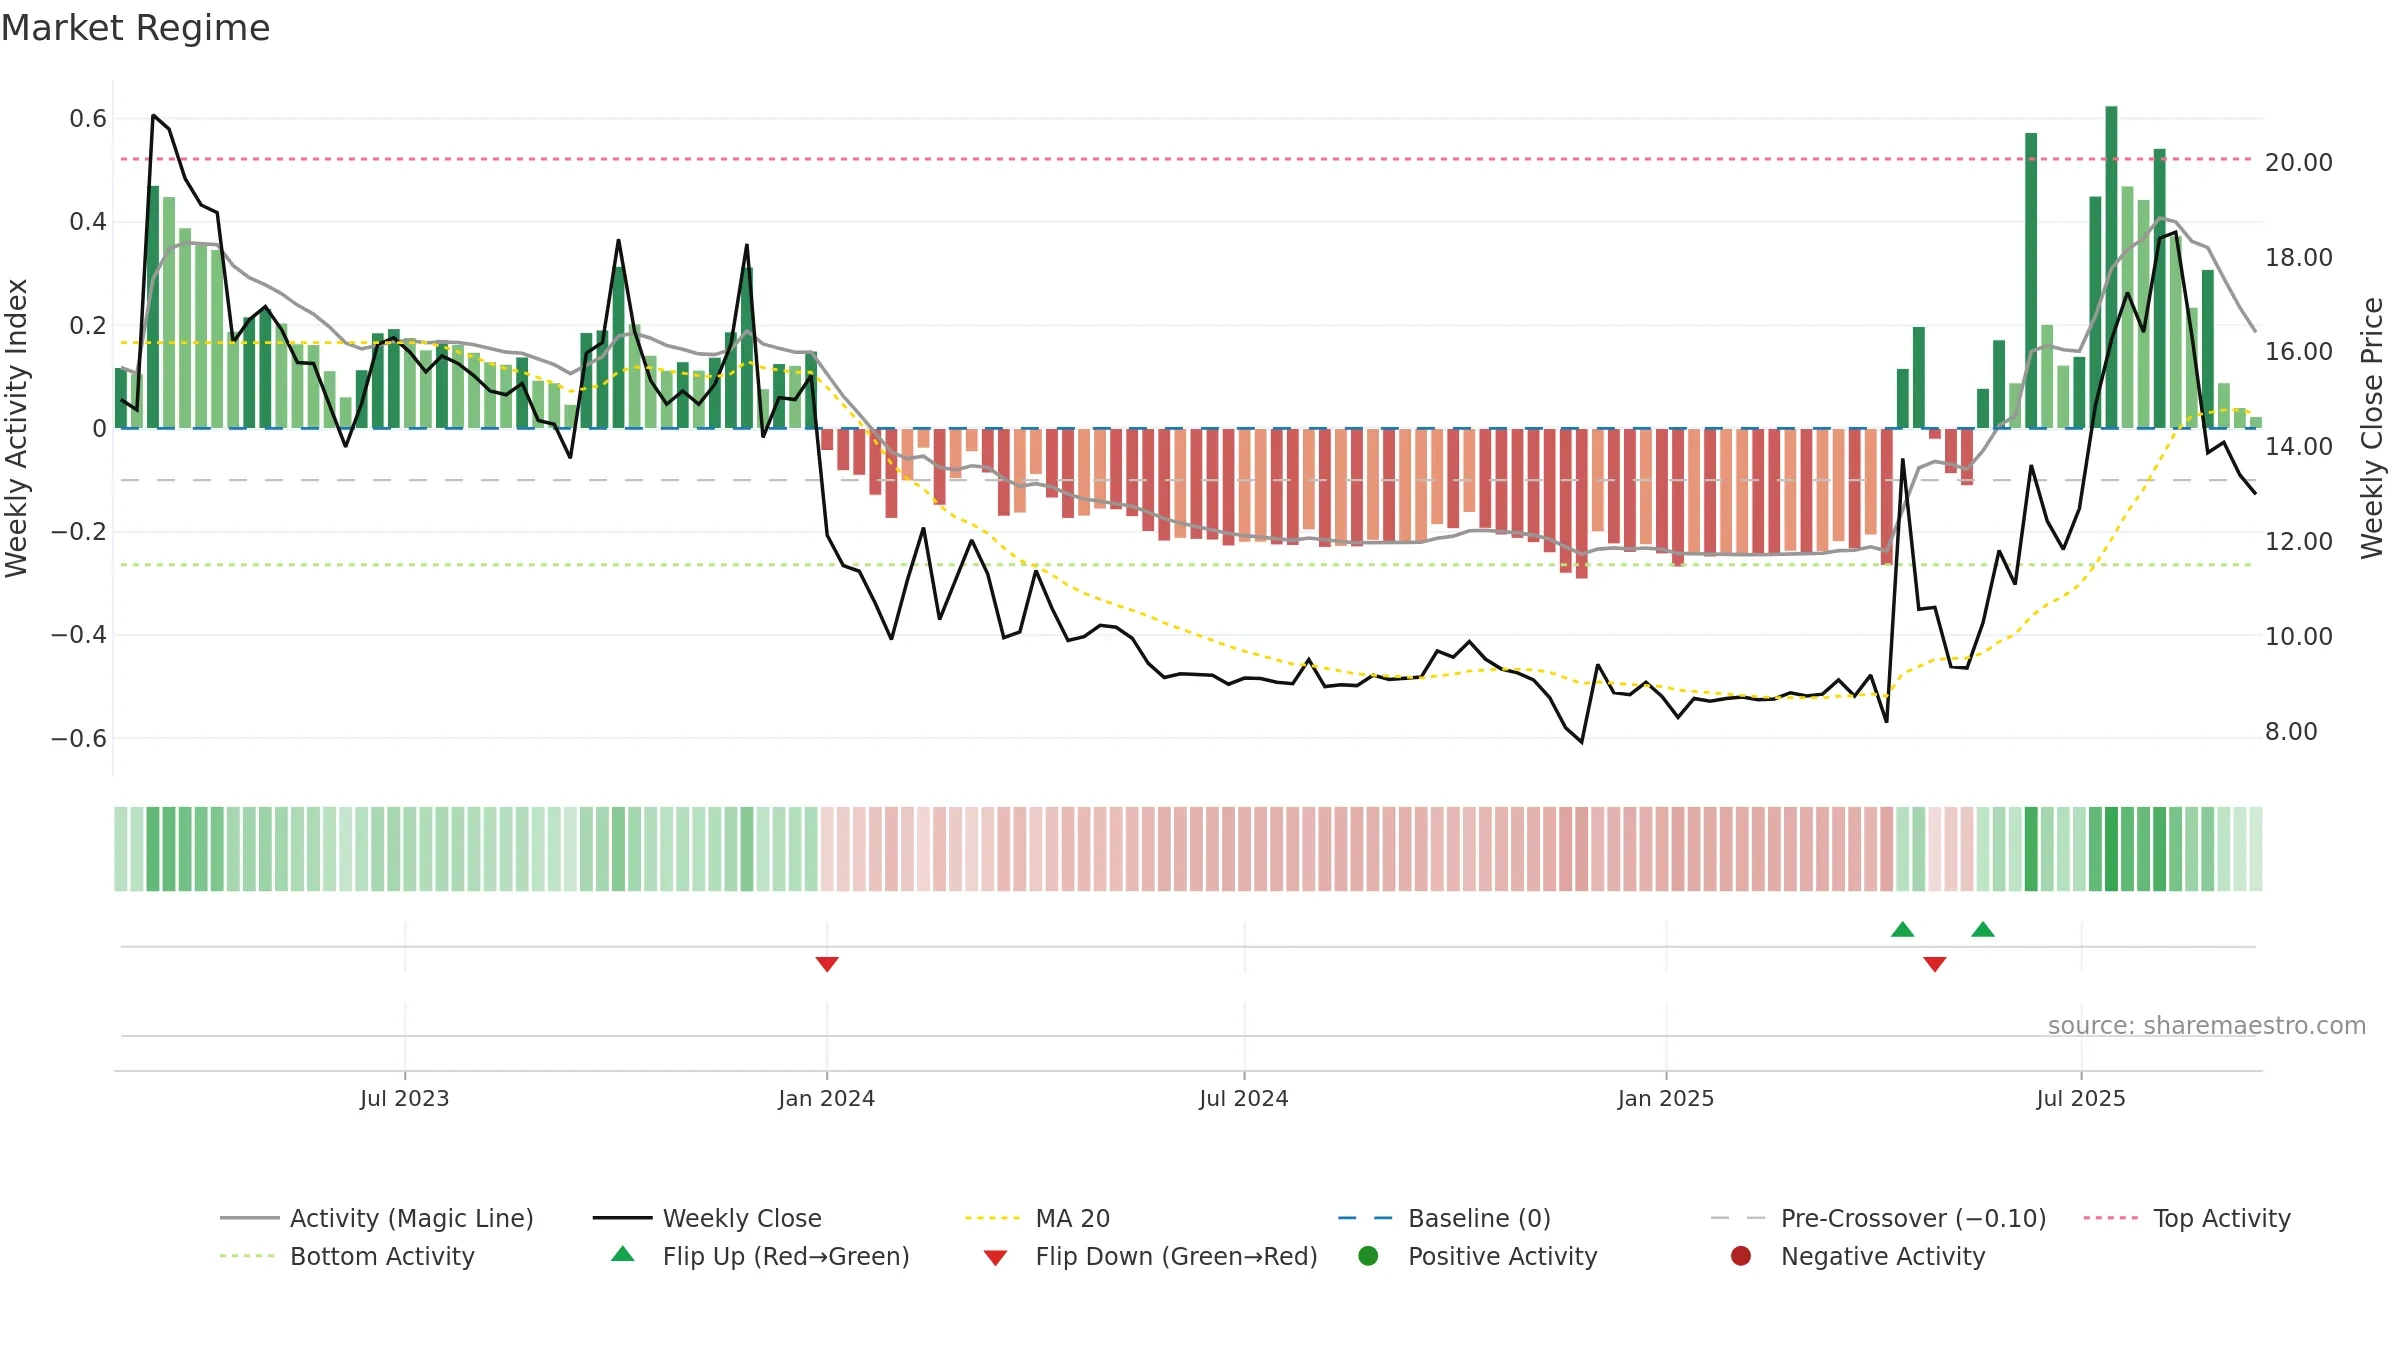The height and width of the screenshot is (1350, 2400).
Task: Click the green Positive Activity legend dot
Action: click(x=1368, y=1256)
